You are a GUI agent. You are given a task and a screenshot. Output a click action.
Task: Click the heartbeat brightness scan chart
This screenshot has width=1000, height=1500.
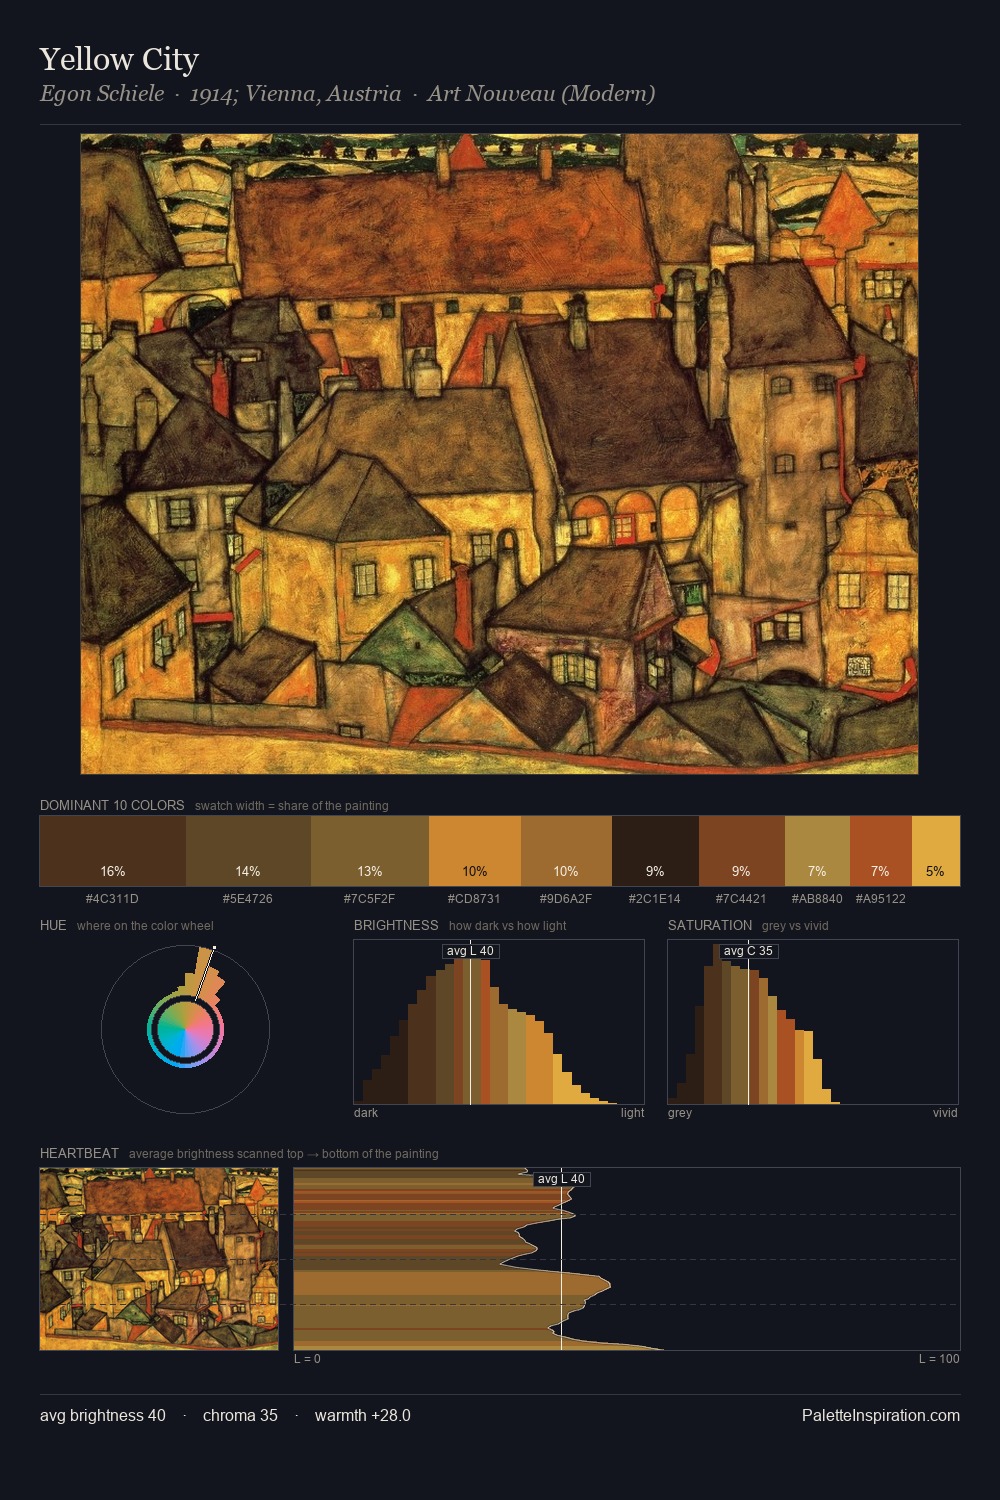click(627, 1259)
